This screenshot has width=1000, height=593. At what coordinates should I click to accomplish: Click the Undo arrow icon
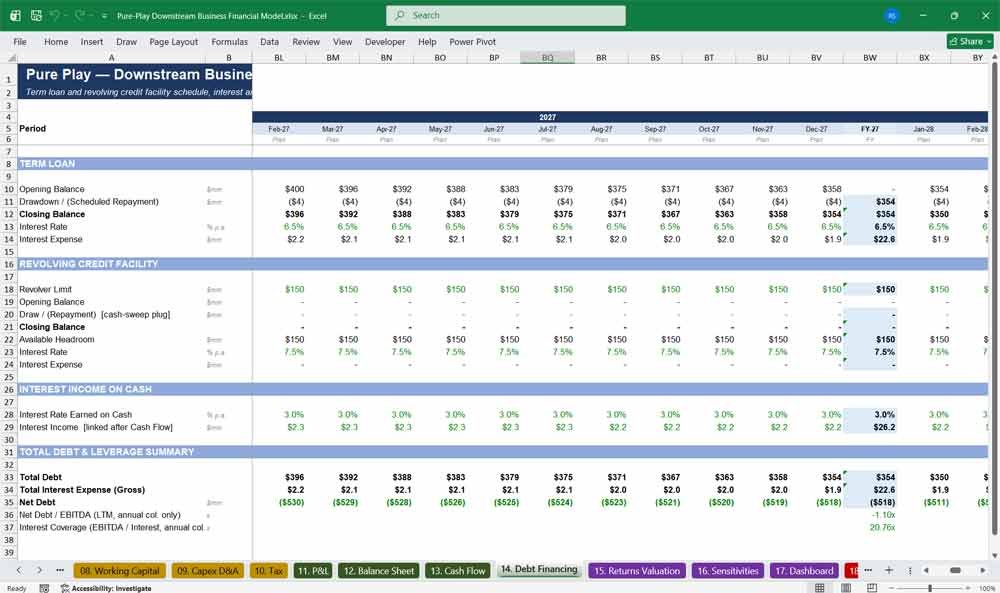coord(55,15)
